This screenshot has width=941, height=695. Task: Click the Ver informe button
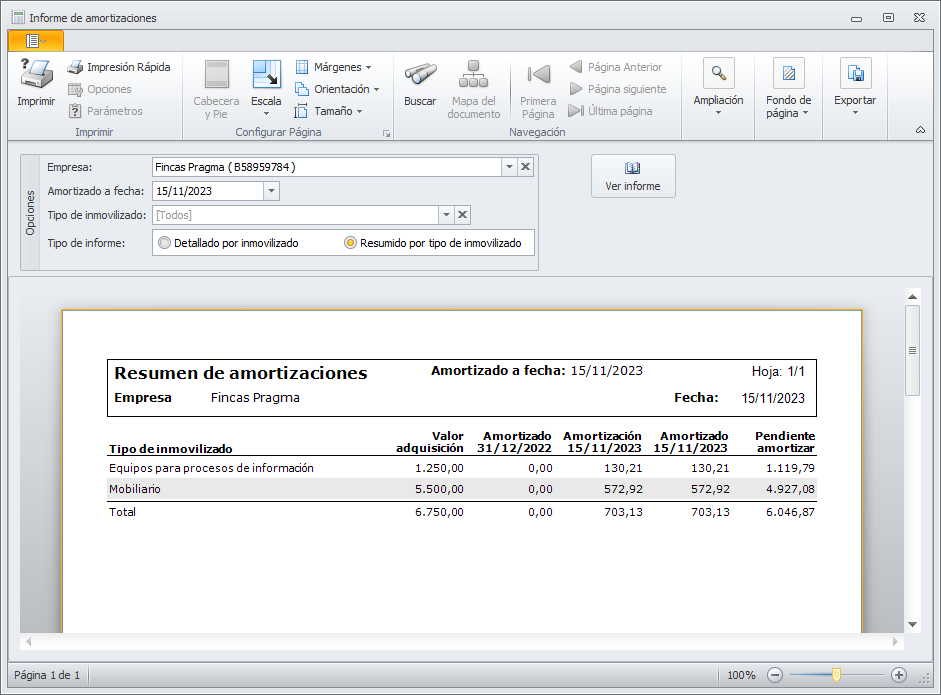coord(633,176)
